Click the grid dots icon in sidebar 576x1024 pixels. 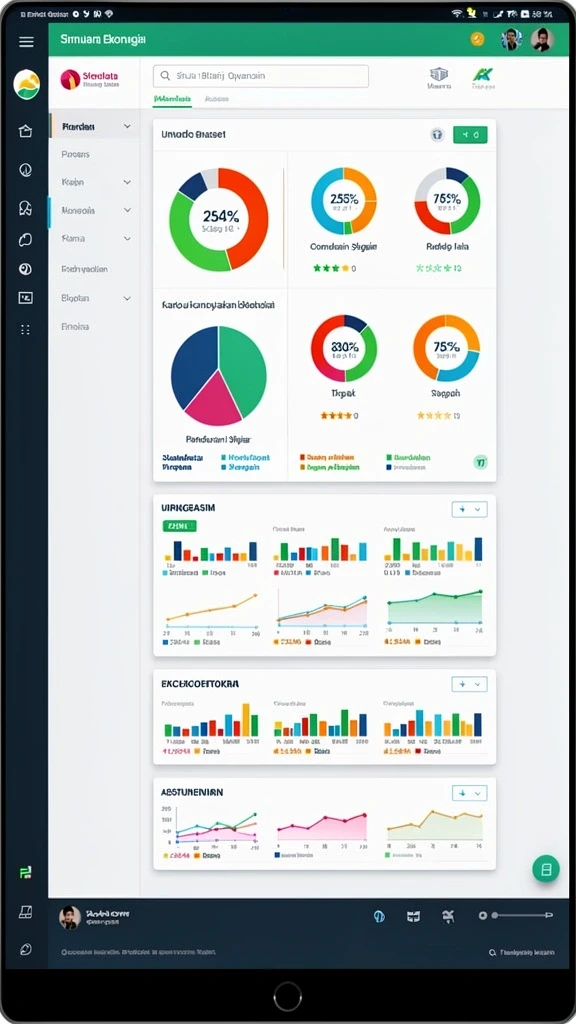pyautogui.click(x=25, y=329)
